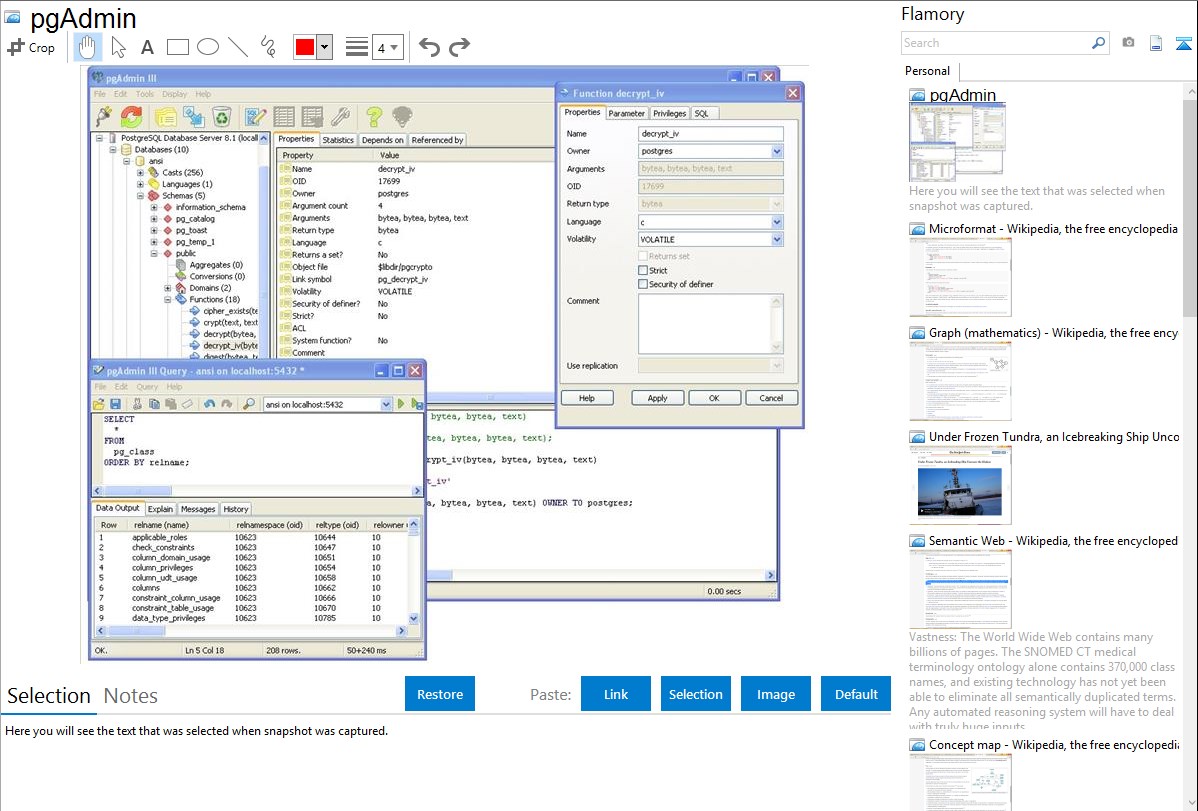Click the document icon beside the camera
The width and height of the screenshot is (1198, 811).
(1156, 43)
